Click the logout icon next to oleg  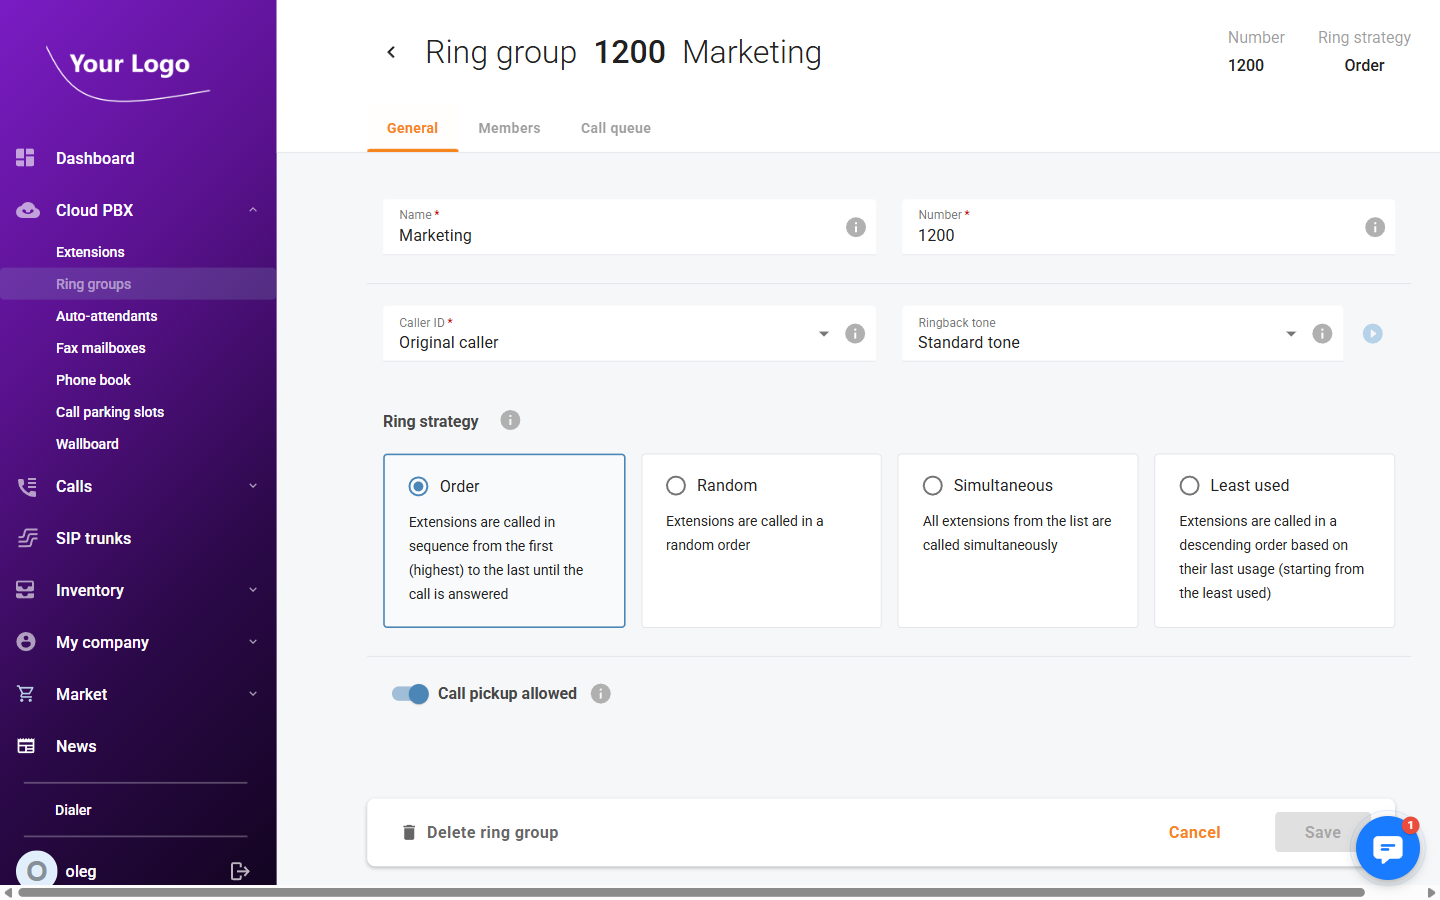click(x=240, y=871)
